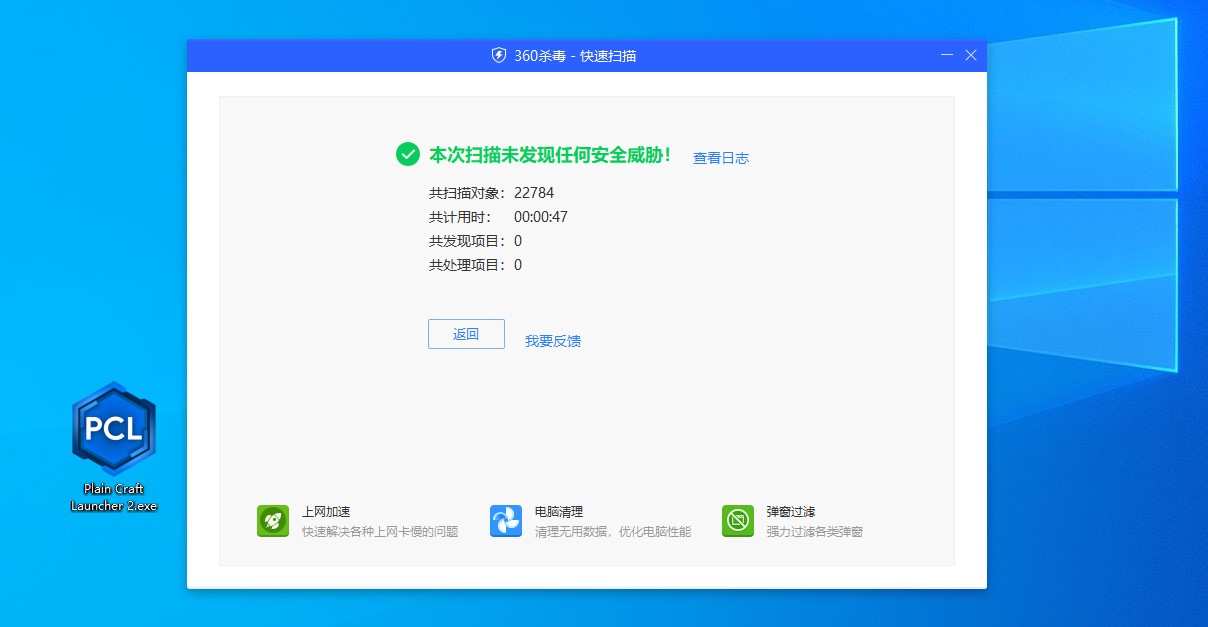Screen dimensions: 1208x627
Task: Click the 共计用时 label
Action: [461, 217]
